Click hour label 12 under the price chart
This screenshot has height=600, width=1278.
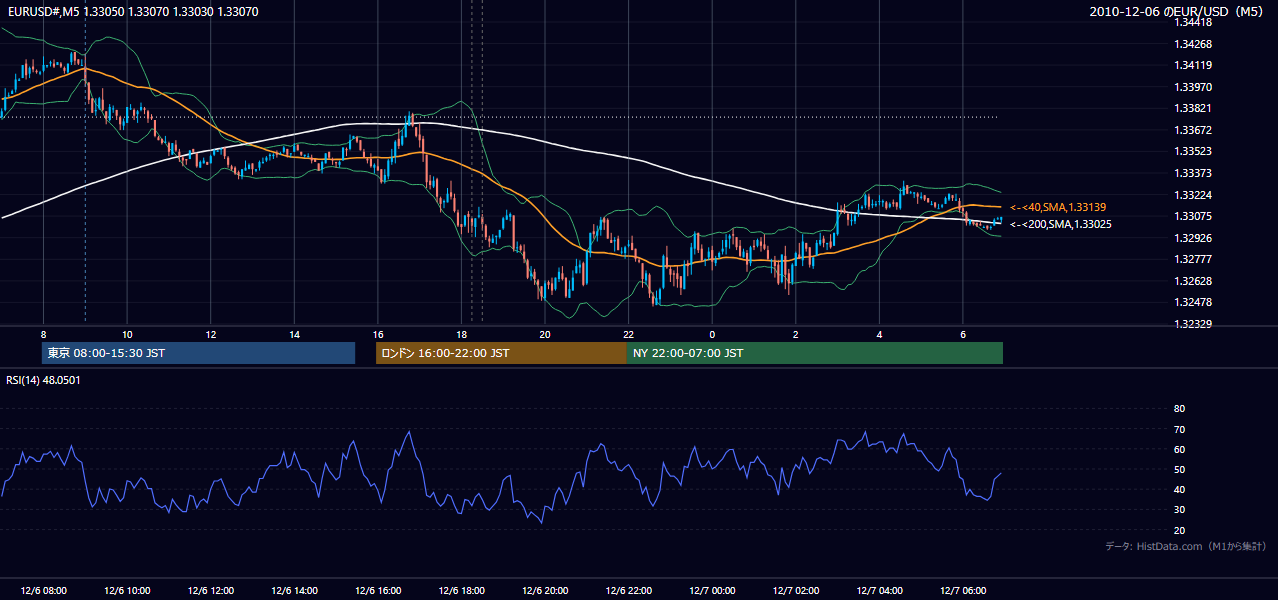pos(210,334)
